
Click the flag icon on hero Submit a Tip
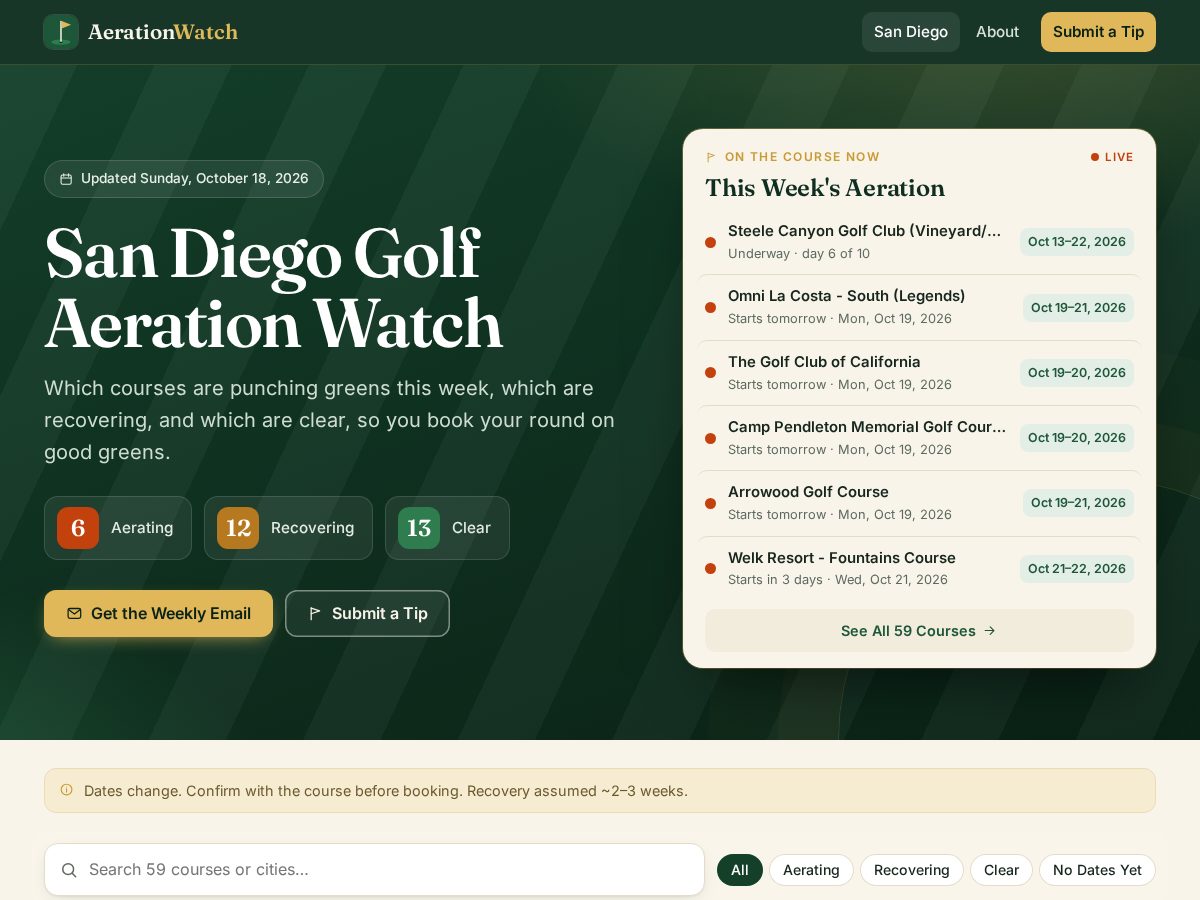(315, 613)
